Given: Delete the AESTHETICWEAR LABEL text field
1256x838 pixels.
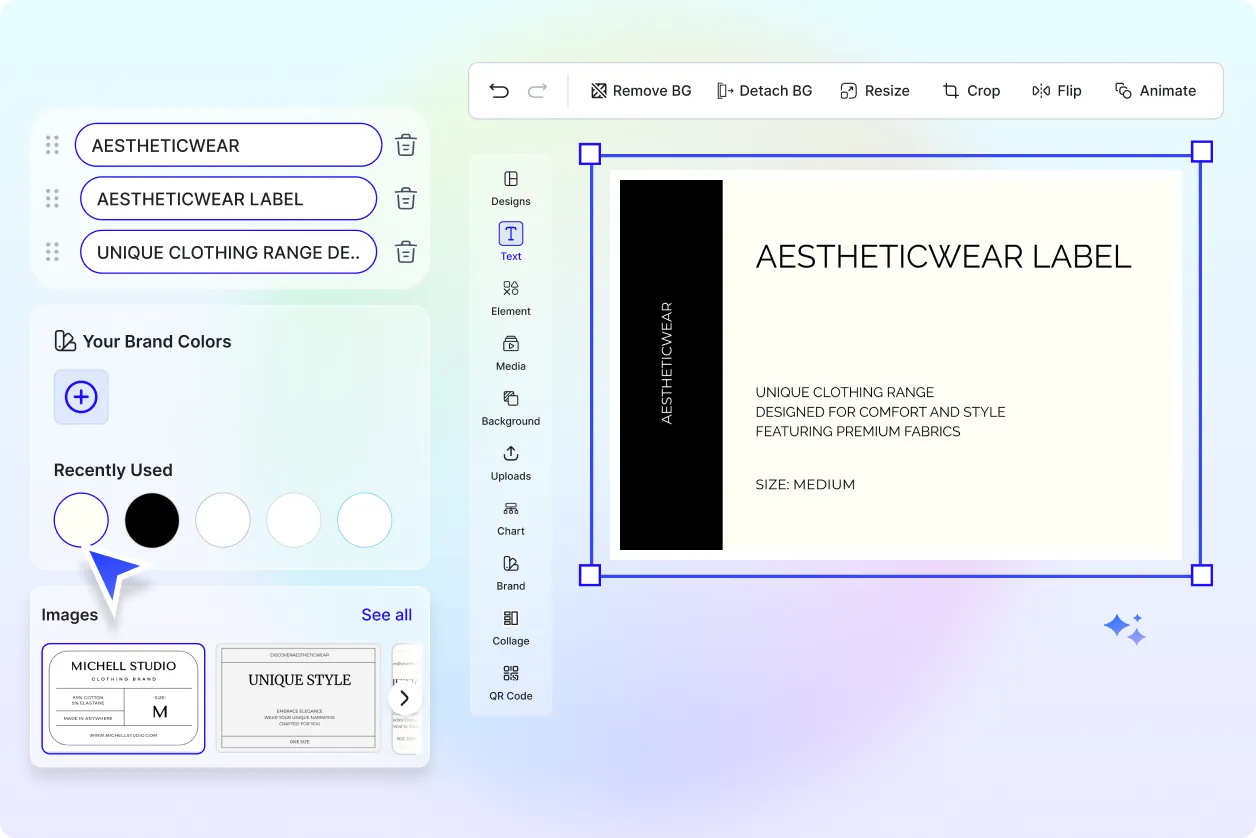Looking at the screenshot, I should (x=405, y=198).
